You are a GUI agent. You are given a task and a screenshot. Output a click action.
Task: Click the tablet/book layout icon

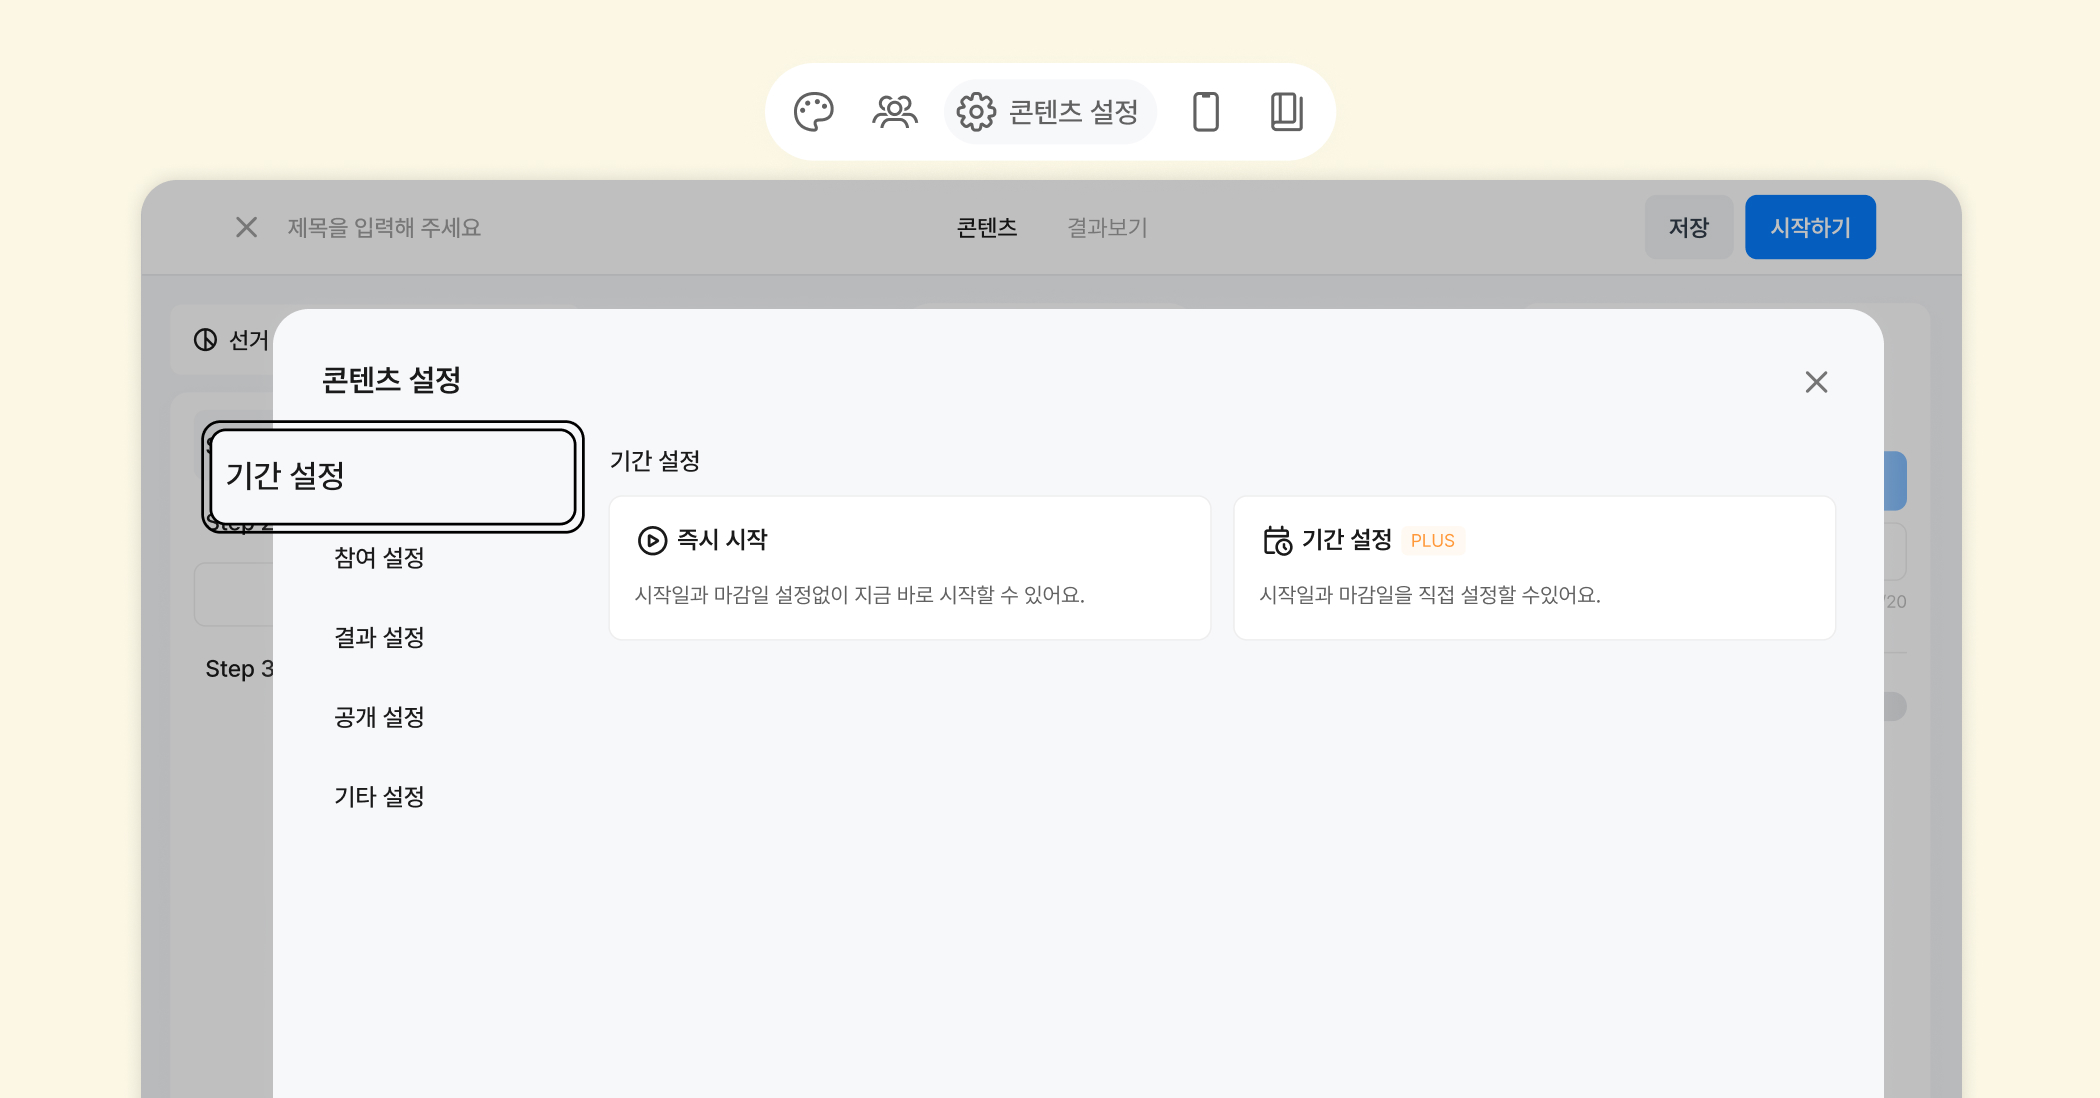pyautogui.click(x=1286, y=112)
